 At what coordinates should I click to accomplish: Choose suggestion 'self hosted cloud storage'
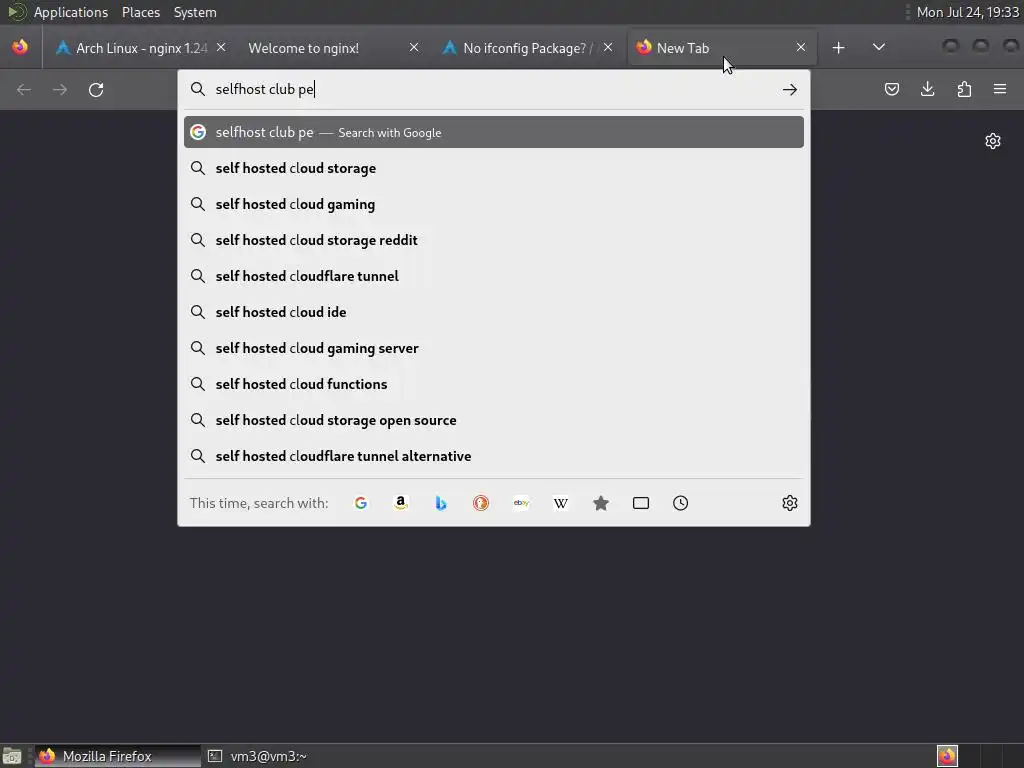point(494,168)
